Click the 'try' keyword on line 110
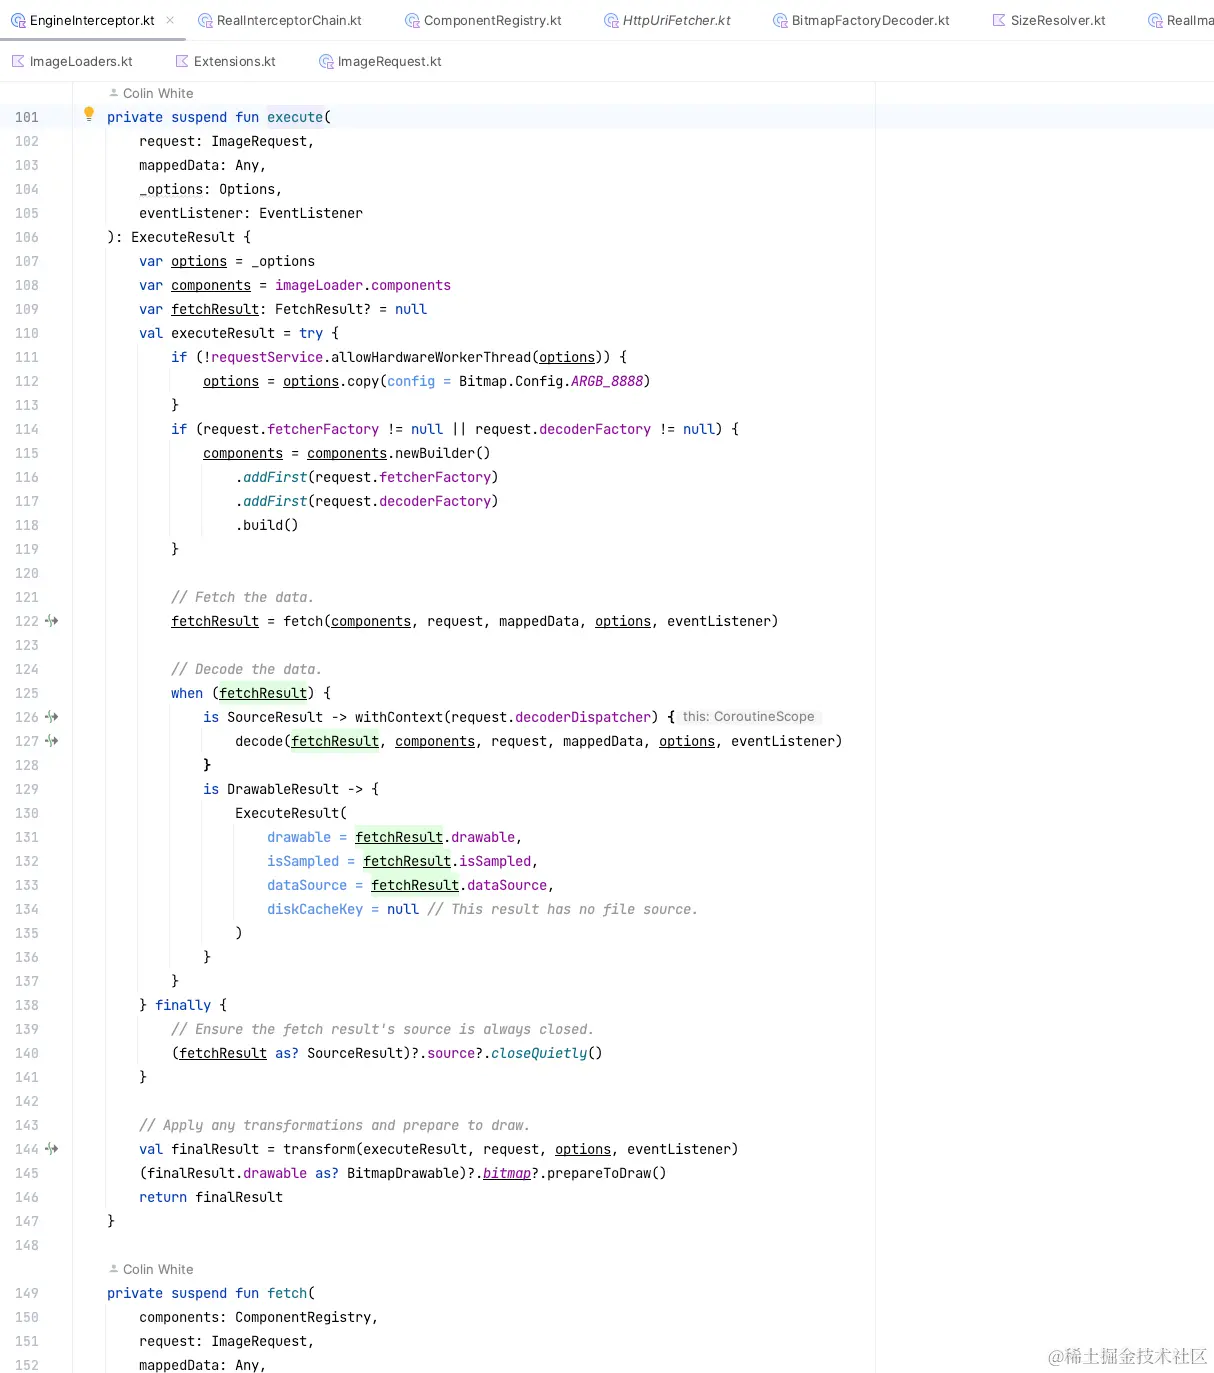Screen dimensions: 1214x1373 [x=311, y=333]
